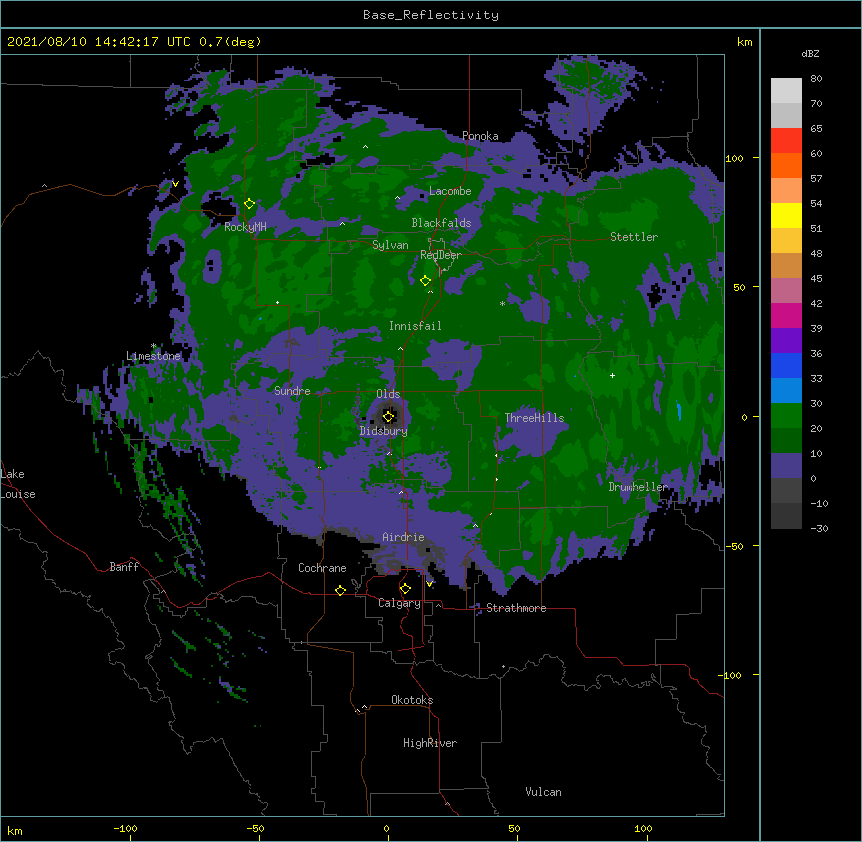Click the 45 dBZ legend value
This screenshot has height=842, width=862.
(x=816, y=279)
